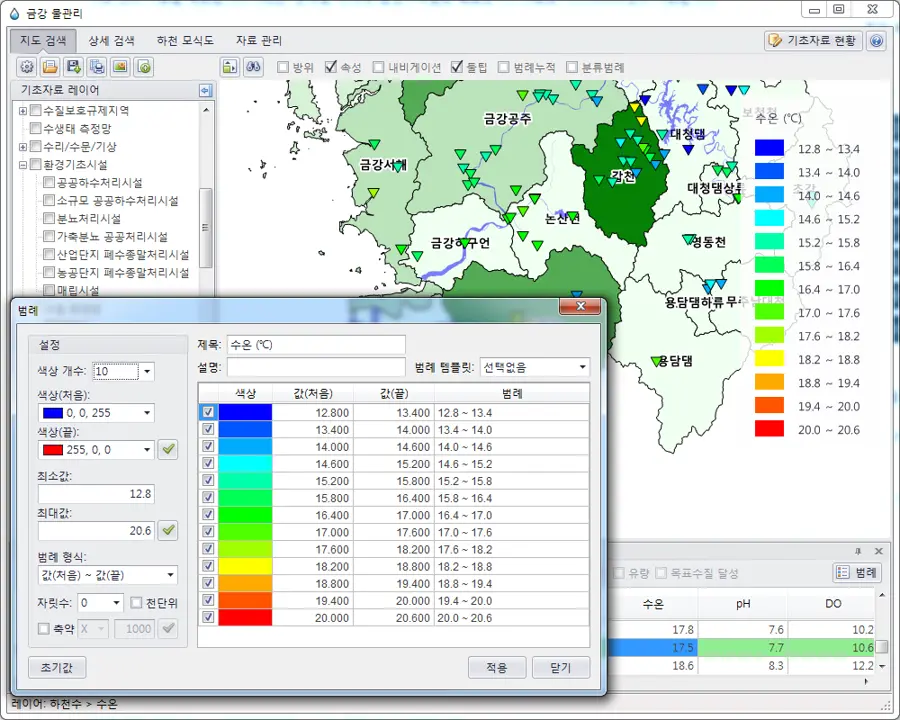Enable the 분류범례 checkbox
900x720 pixels.
point(572,67)
